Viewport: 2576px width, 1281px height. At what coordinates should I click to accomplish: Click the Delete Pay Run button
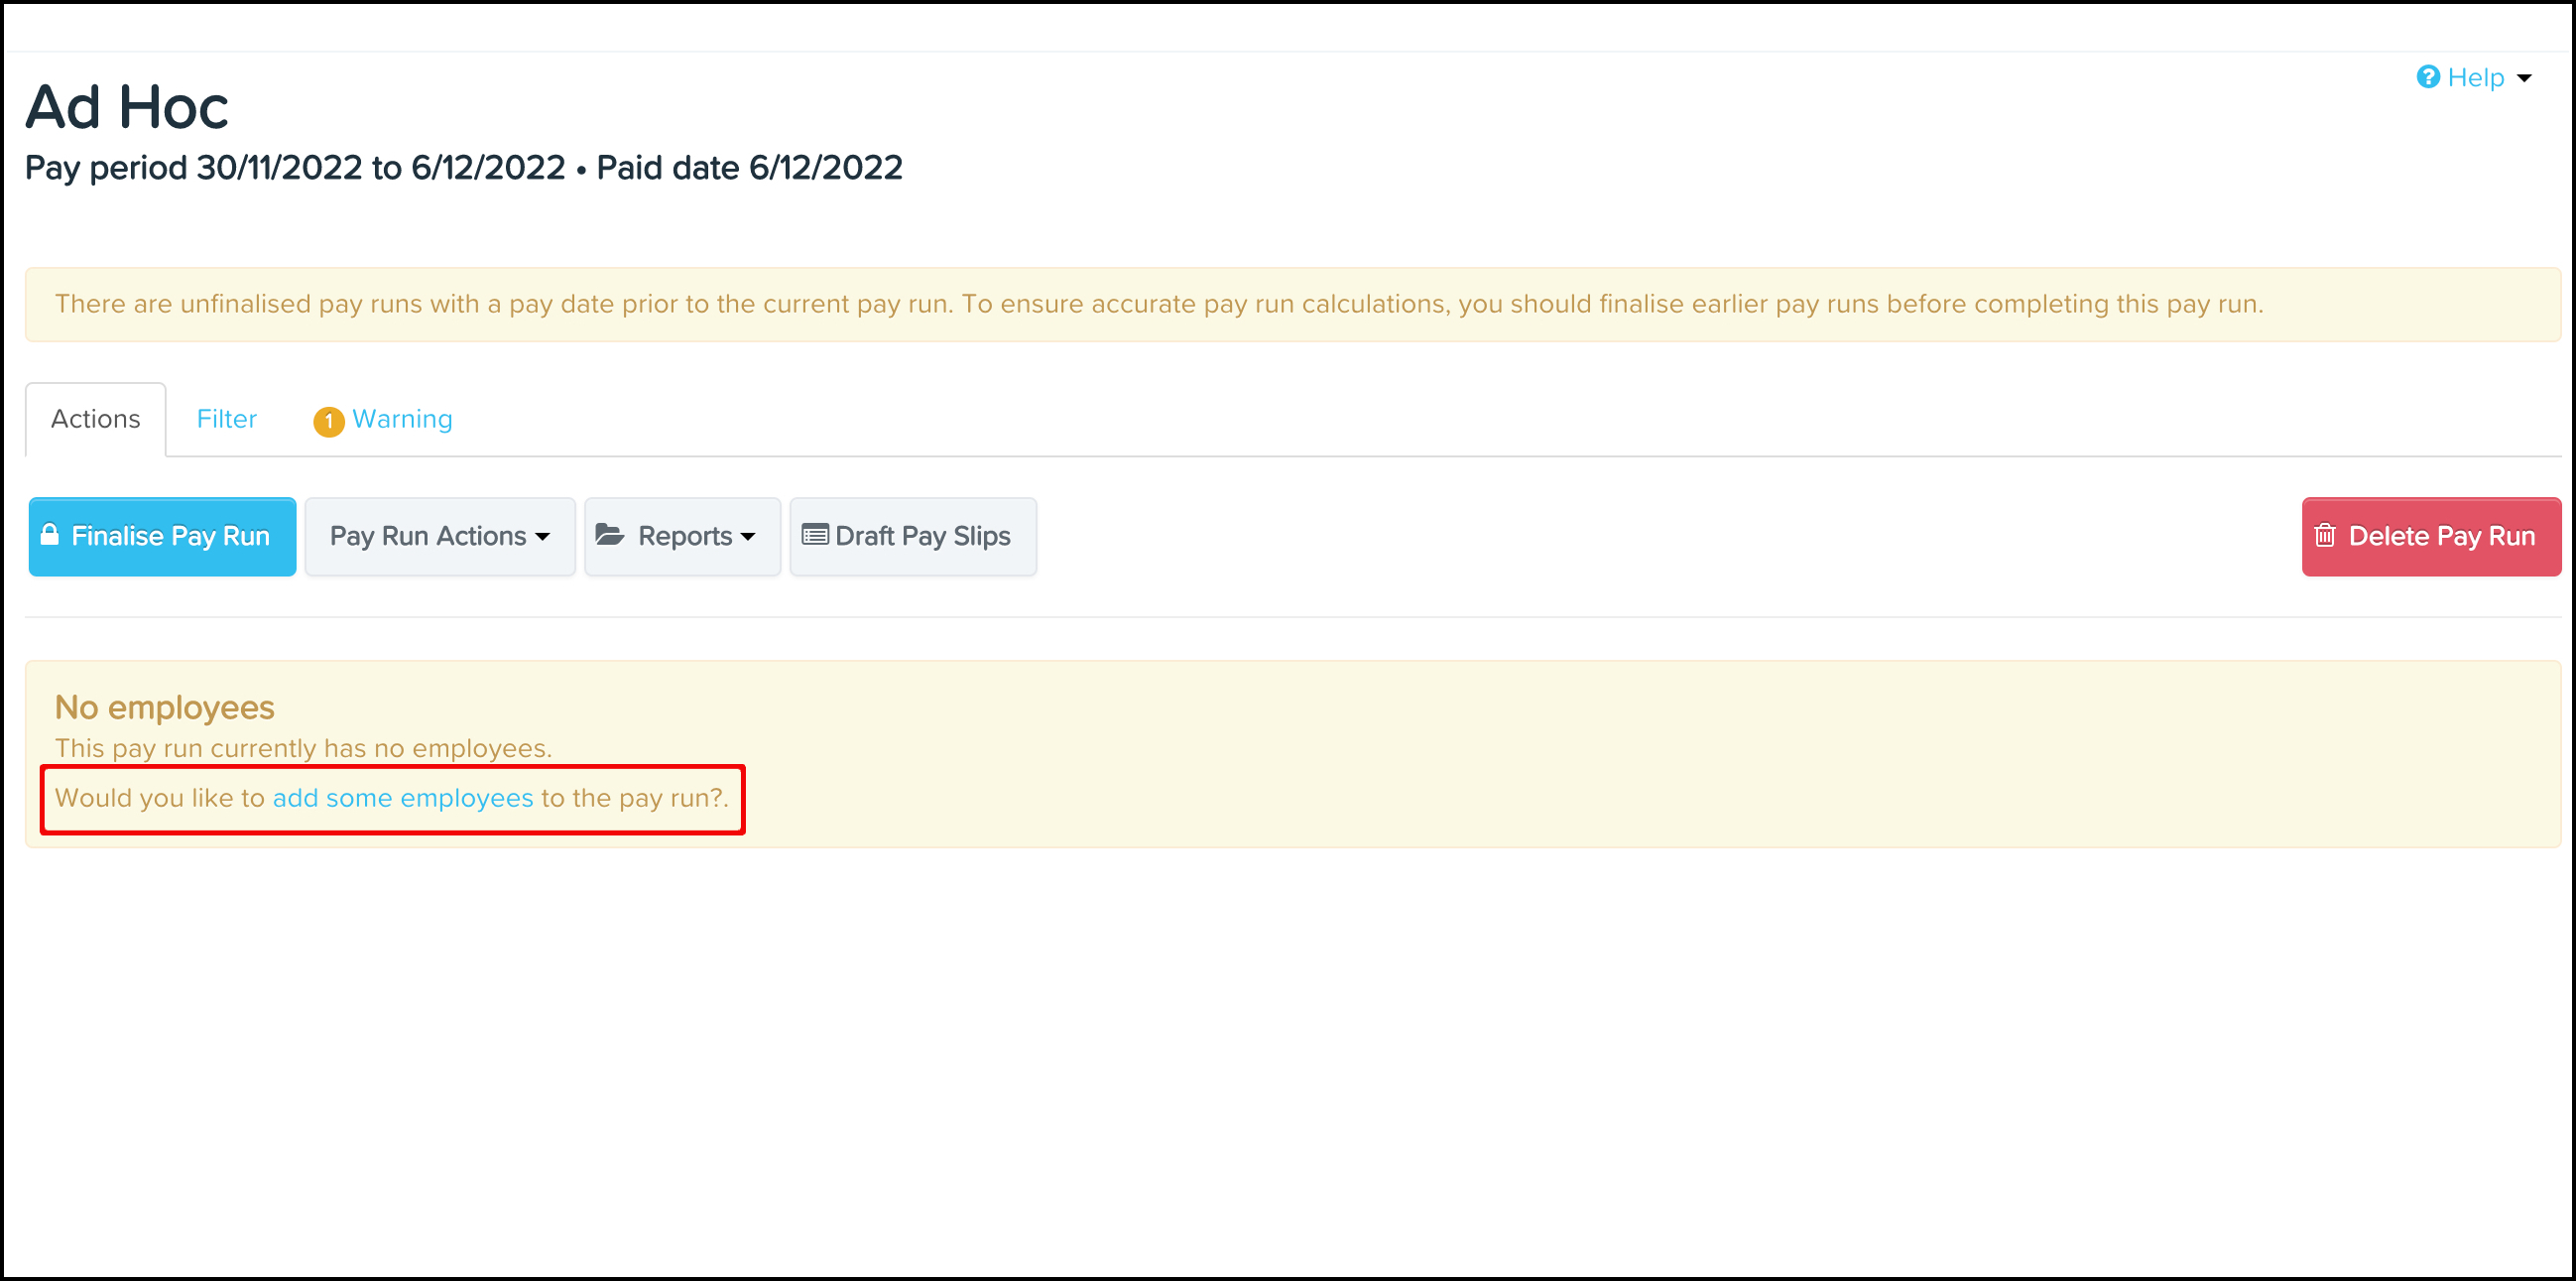tap(2432, 536)
